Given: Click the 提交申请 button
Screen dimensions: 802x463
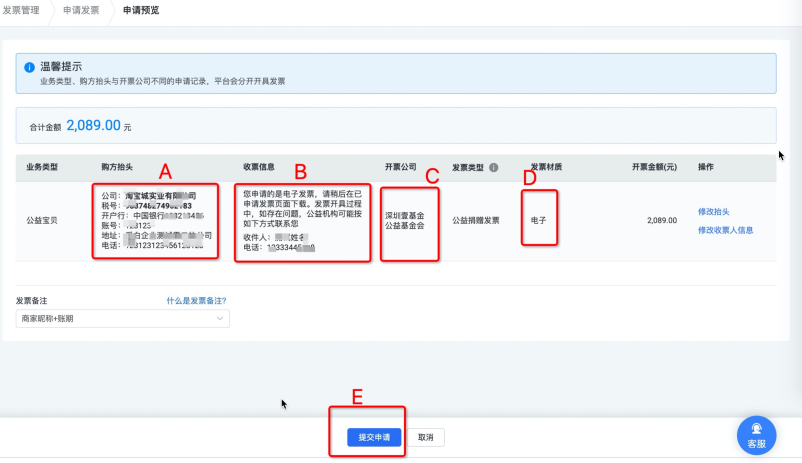Looking at the screenshot, I should tap(374, 437).
